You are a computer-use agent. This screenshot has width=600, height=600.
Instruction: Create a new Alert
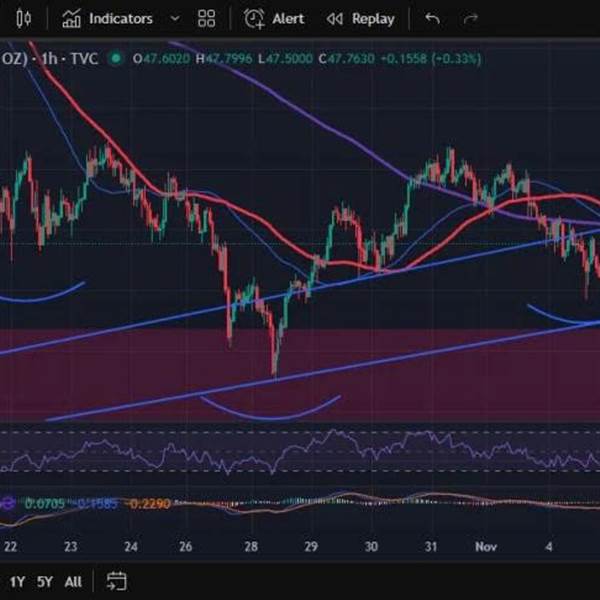[x=274, y=18]
